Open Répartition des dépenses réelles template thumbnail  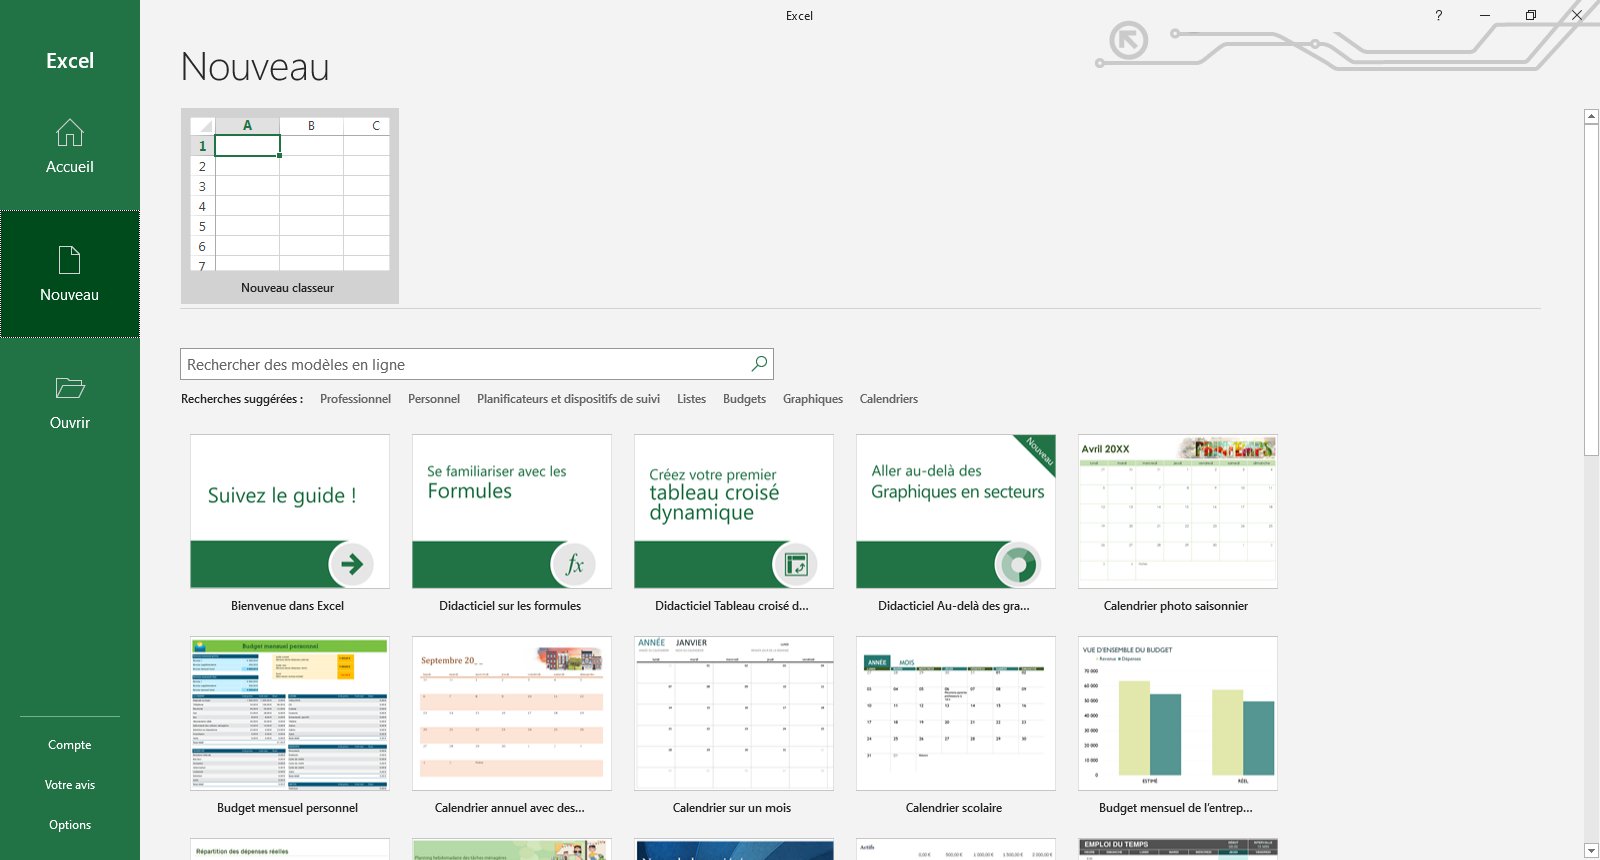[x=290, y=849]
